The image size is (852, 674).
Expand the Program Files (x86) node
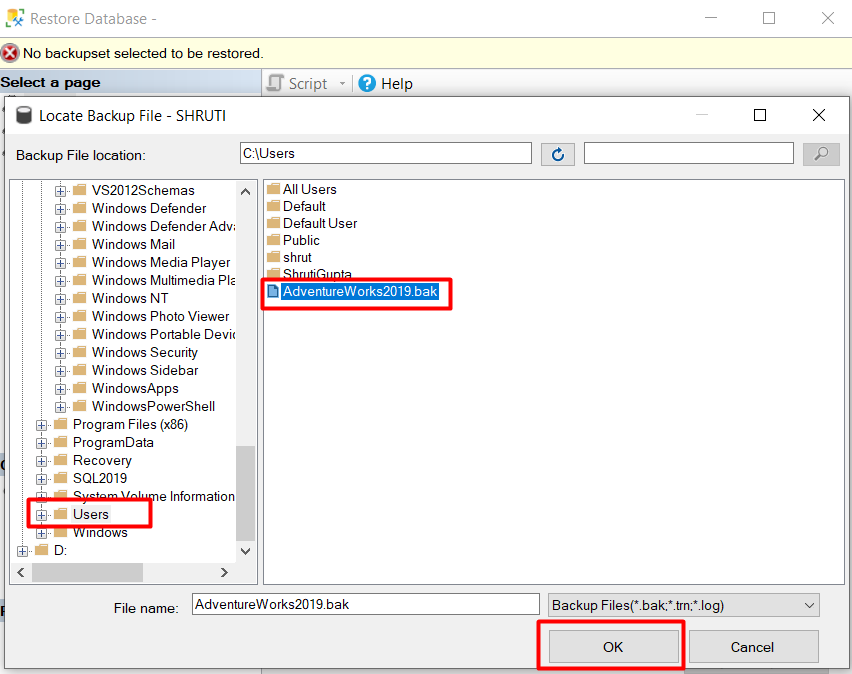[x=41, y=425]
